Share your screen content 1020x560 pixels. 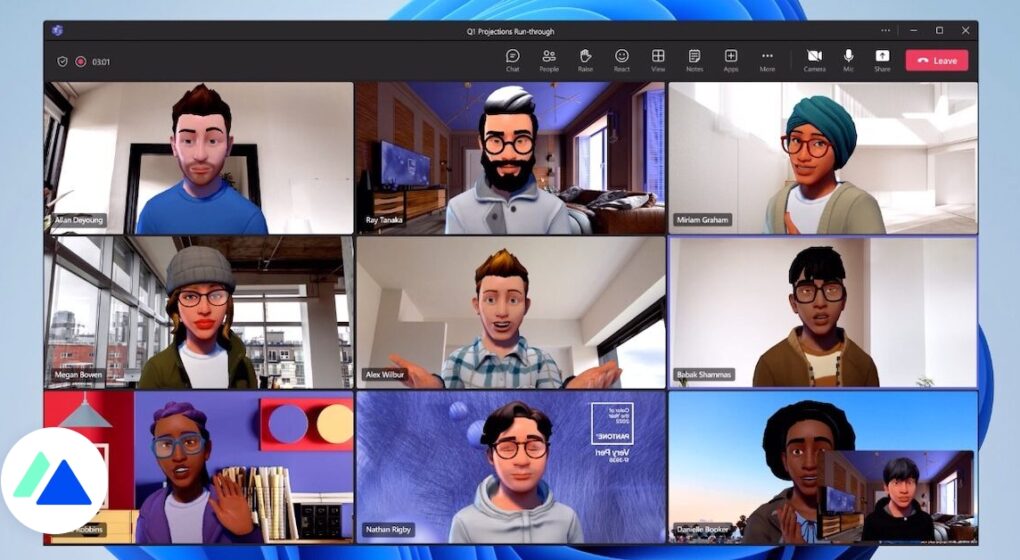(882, 60)
